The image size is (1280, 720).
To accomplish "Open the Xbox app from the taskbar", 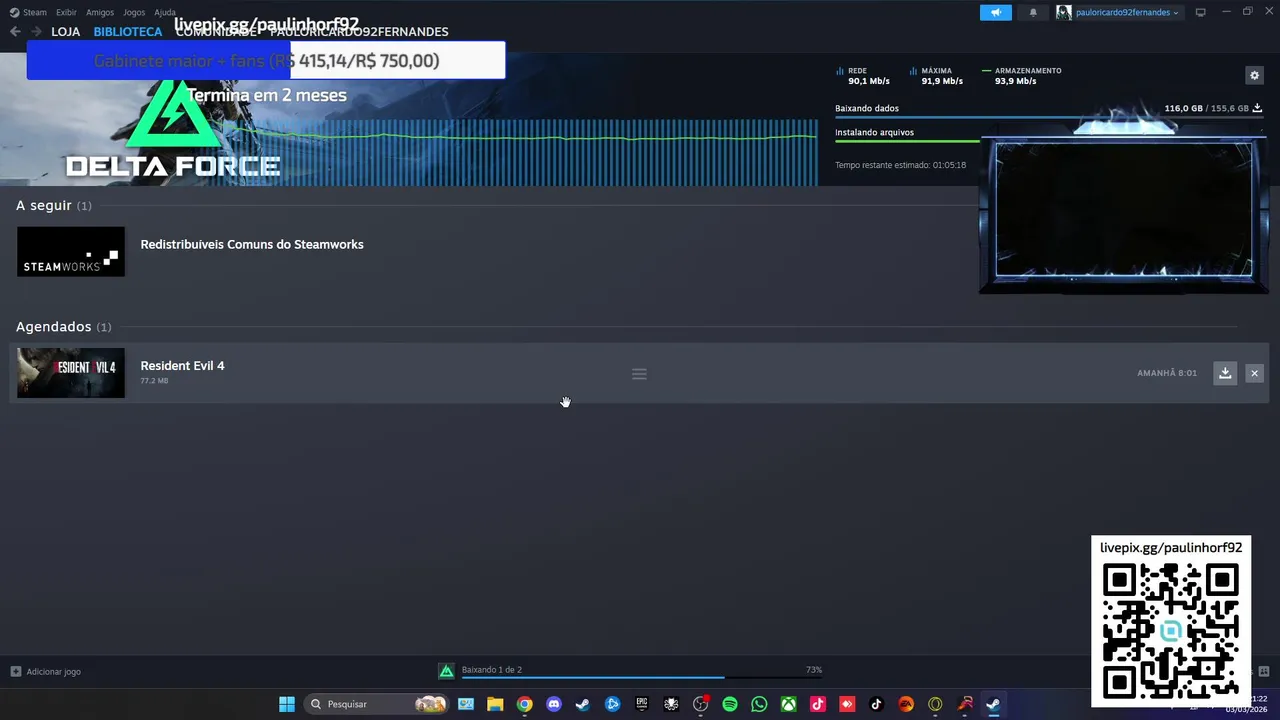I will tap(789, 704).
